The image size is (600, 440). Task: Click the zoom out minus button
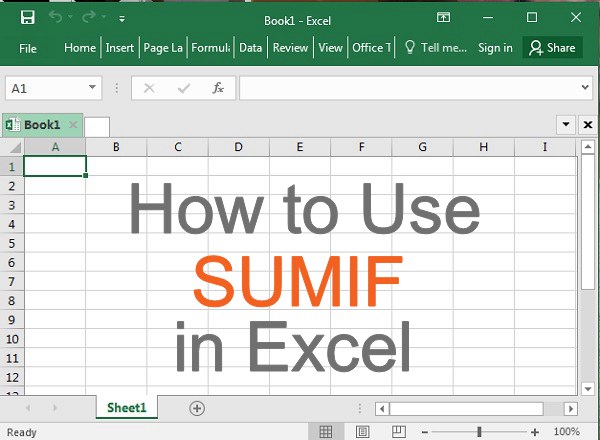click(x=425, y=432)
